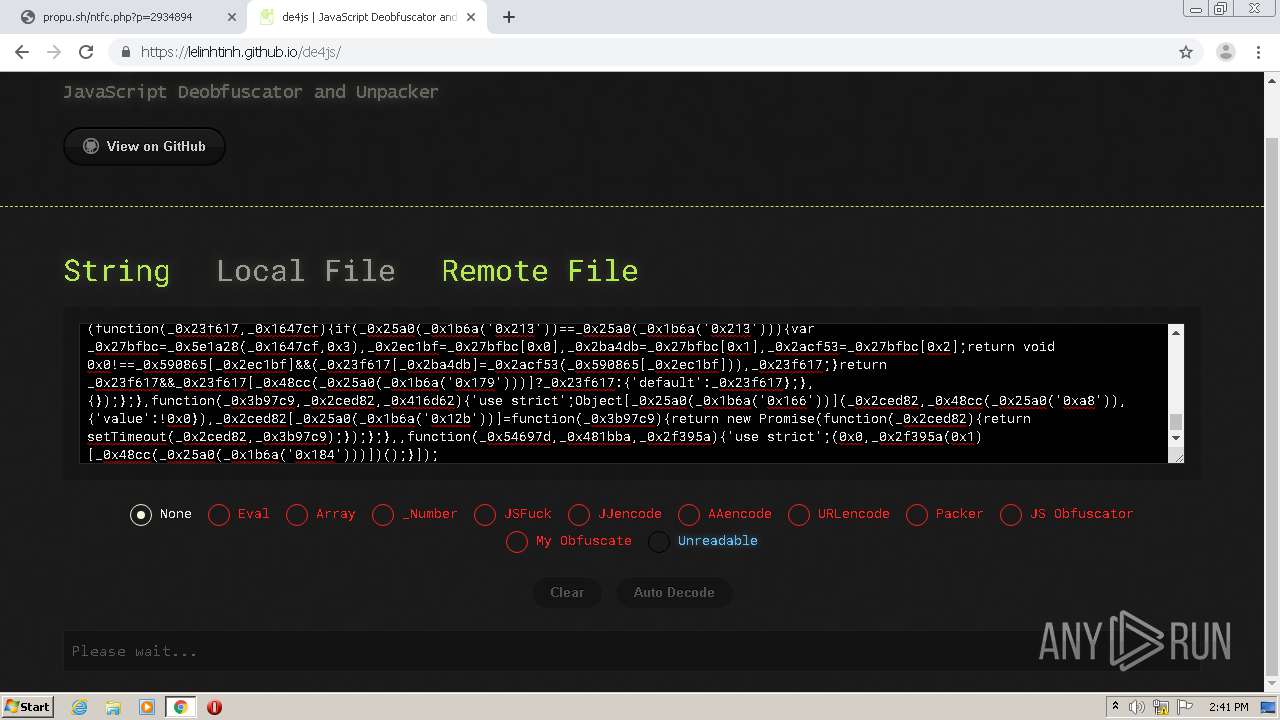Open Windows Explorer from the taskbar
Image resolution: width=1280 pixels, height=720 pixels.
pos(113,707)
